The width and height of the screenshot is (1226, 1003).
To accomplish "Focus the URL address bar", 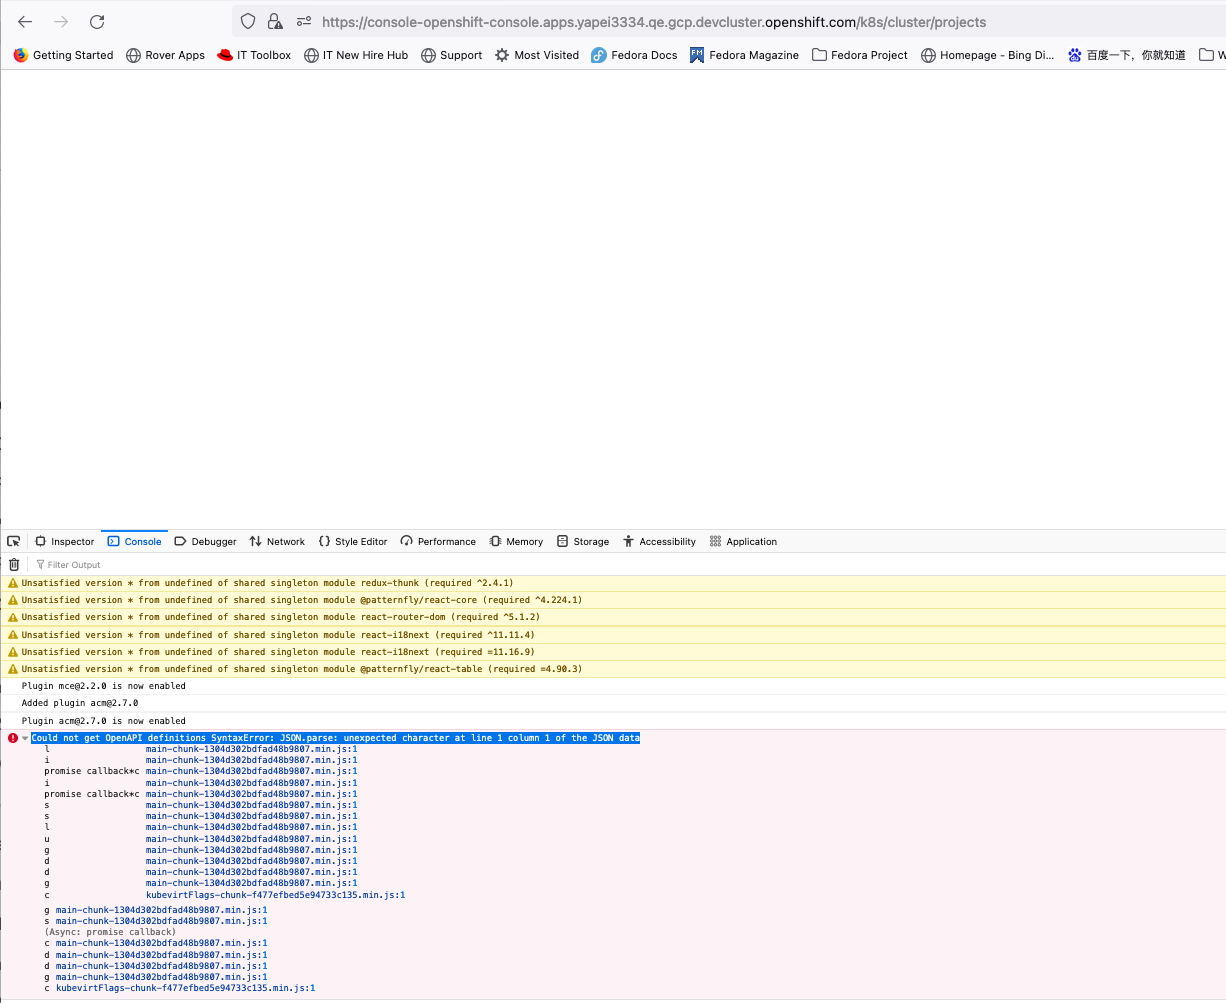I will [x=654, y=22].
